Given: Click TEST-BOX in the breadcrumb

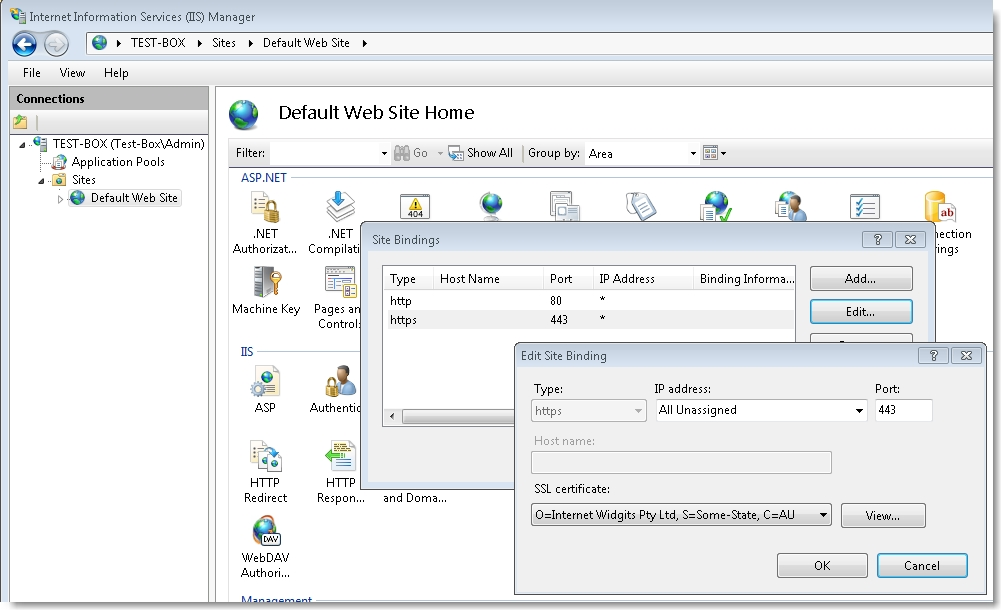Looking at the screenshot, I should [x=158, y=43].
